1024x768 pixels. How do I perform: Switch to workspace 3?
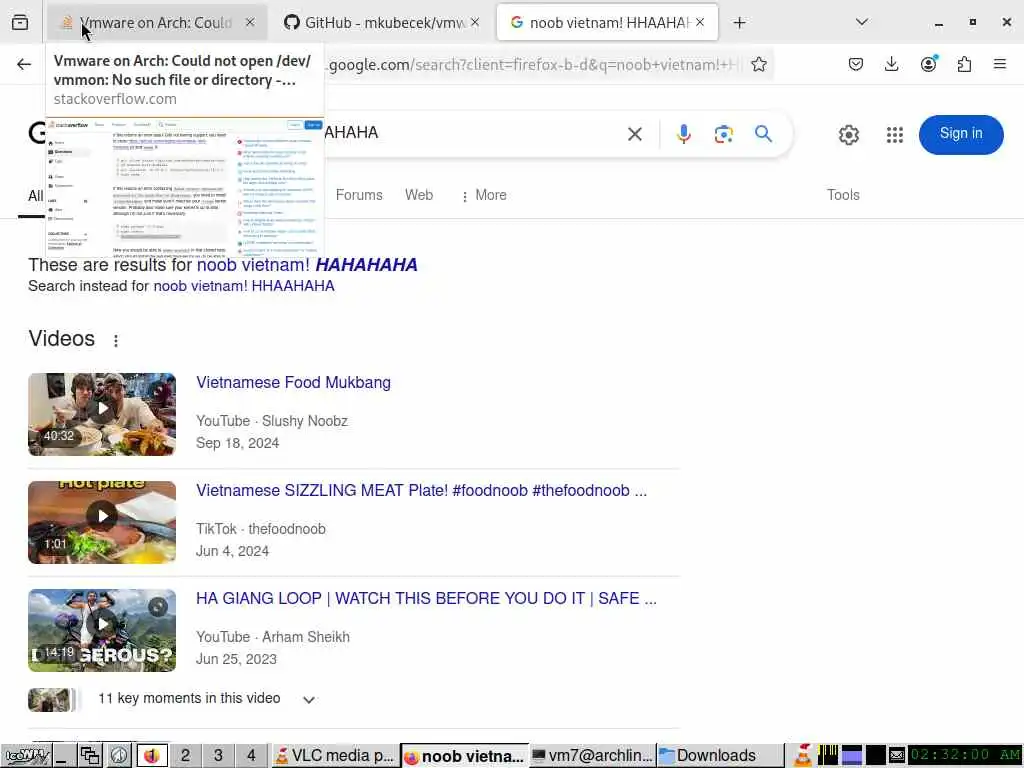point(218,756)
